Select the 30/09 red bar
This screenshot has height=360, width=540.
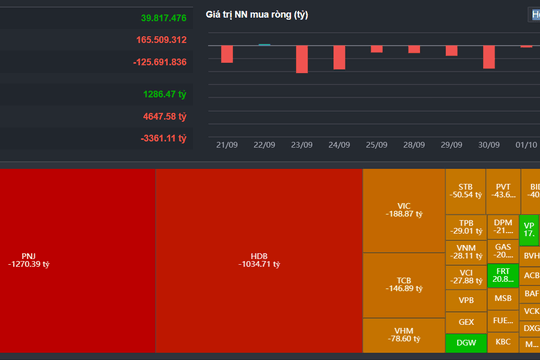point(489,57)
